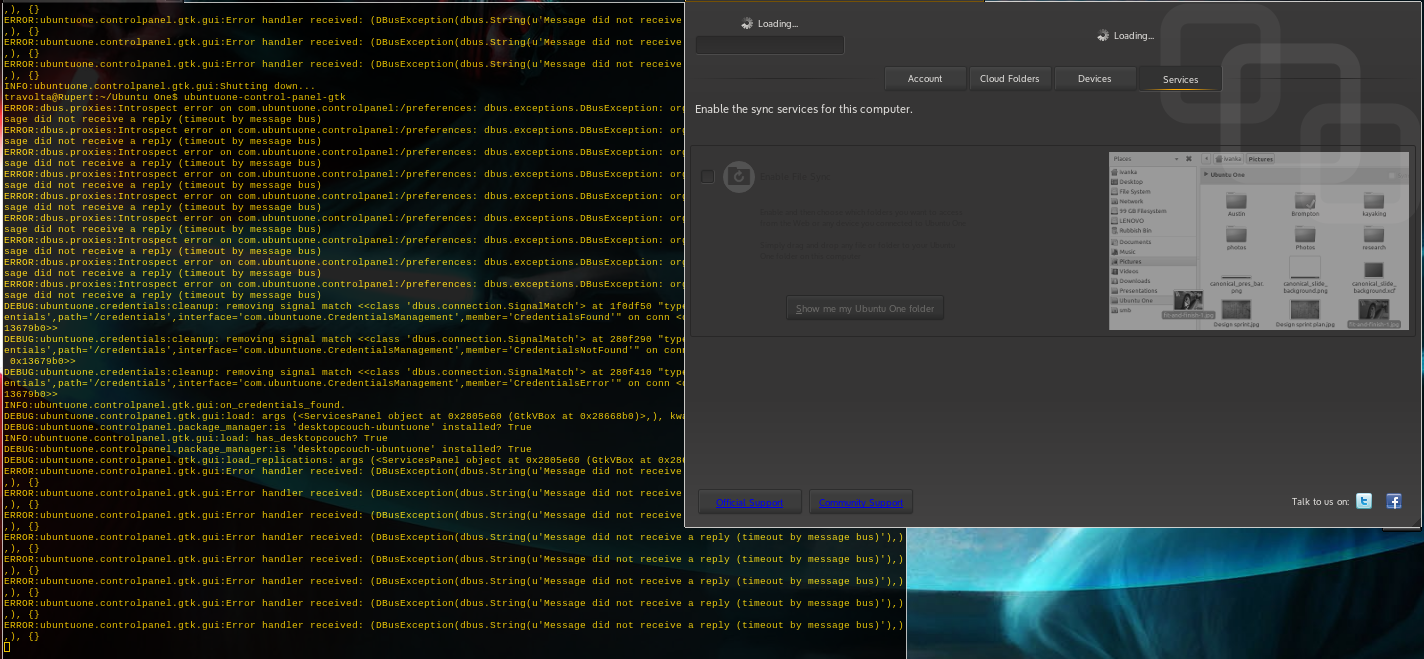Image resolution: width=1424 pixels, height=659 pixels.
Task: Open the Cloud Folders tab
Action: click(1009, 78)
